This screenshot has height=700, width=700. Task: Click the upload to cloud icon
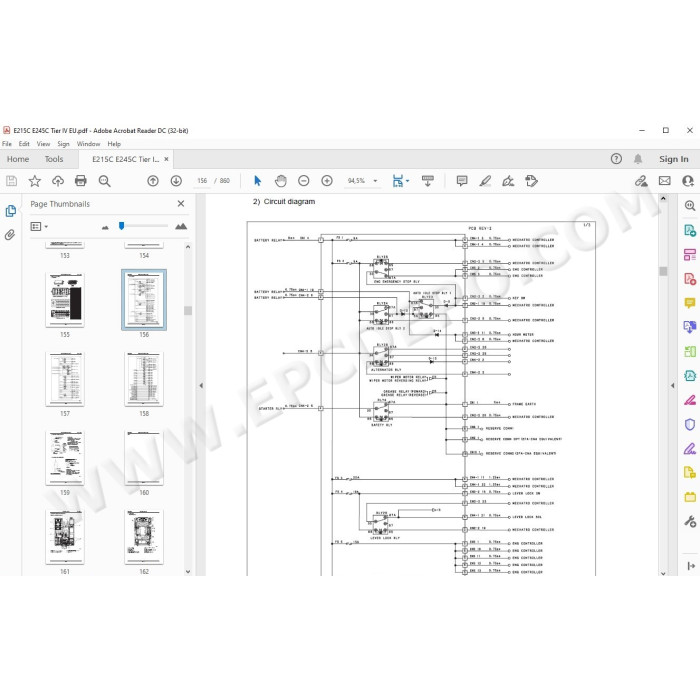click(58, 181)
